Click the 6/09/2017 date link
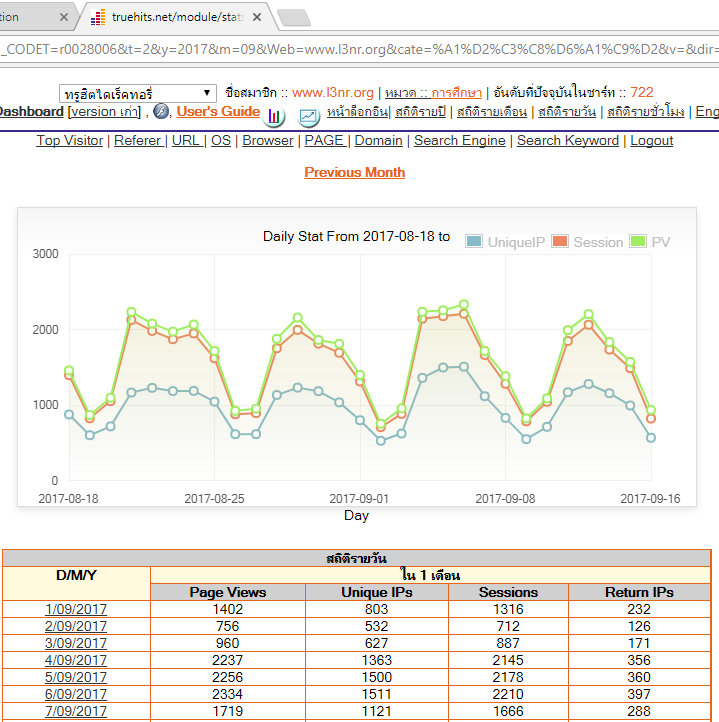This screenshot has height=722, width=719. [x=76, y=694]
